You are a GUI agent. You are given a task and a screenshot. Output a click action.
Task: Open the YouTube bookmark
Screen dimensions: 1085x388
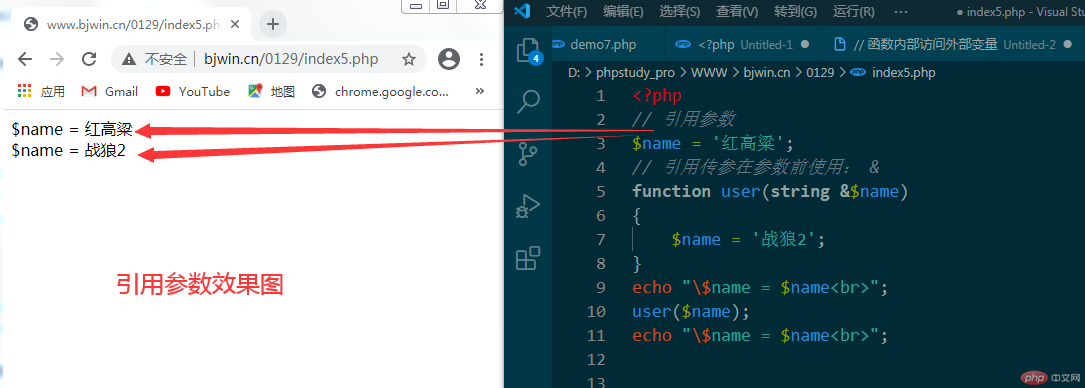192,91
